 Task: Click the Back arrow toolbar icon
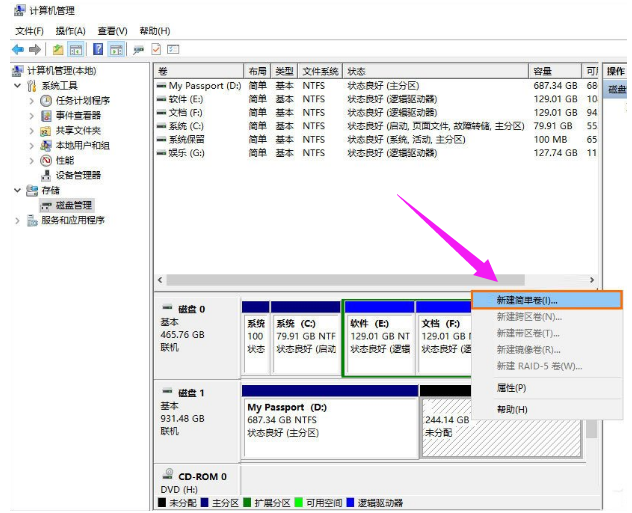(17, 49)
